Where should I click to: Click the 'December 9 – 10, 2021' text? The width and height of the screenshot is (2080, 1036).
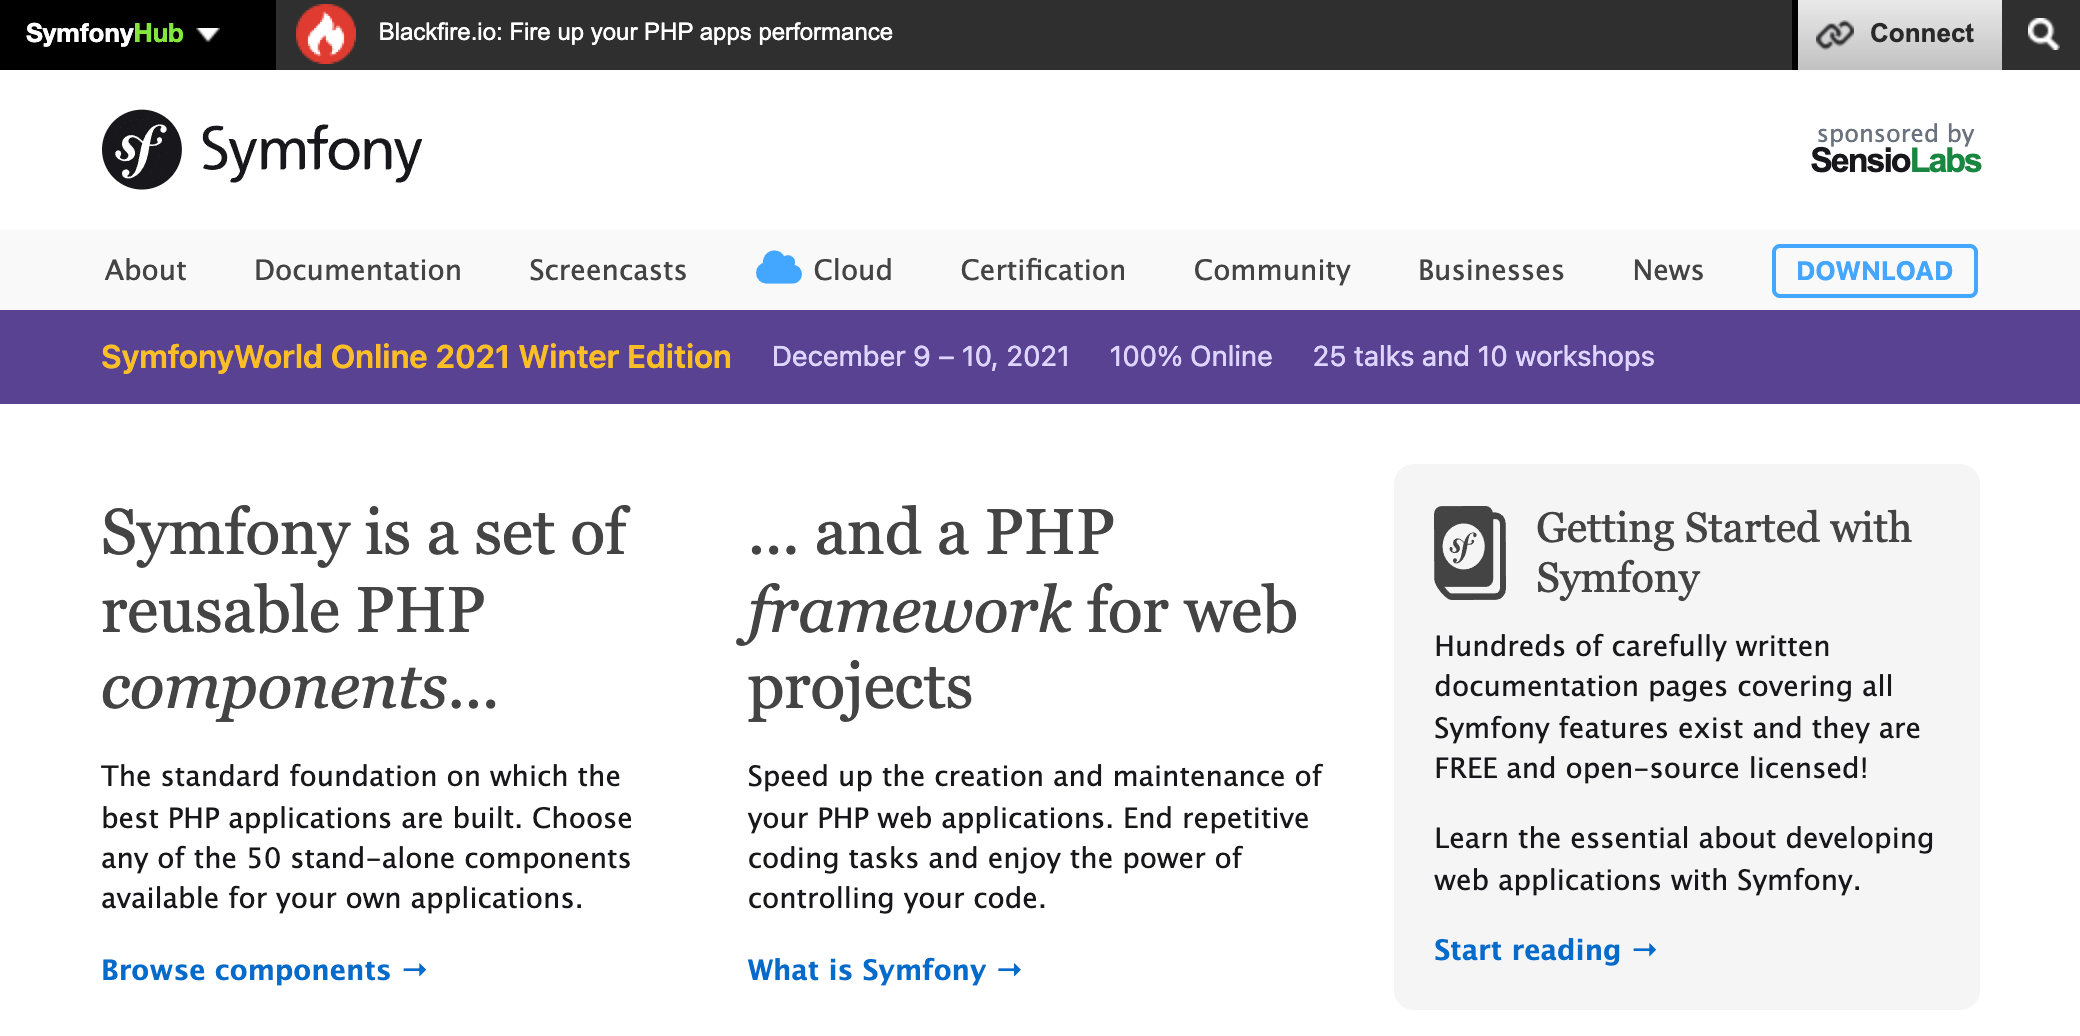coord(921,357)
